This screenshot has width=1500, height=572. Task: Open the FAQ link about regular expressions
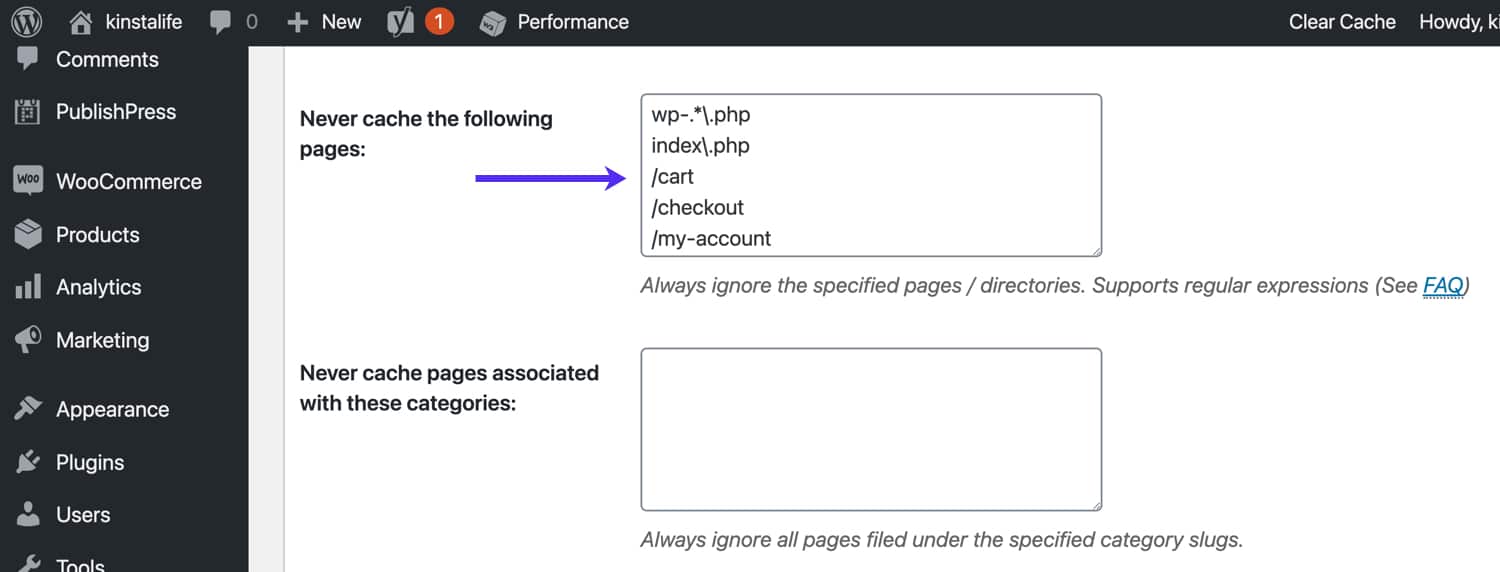[1443, 286]
